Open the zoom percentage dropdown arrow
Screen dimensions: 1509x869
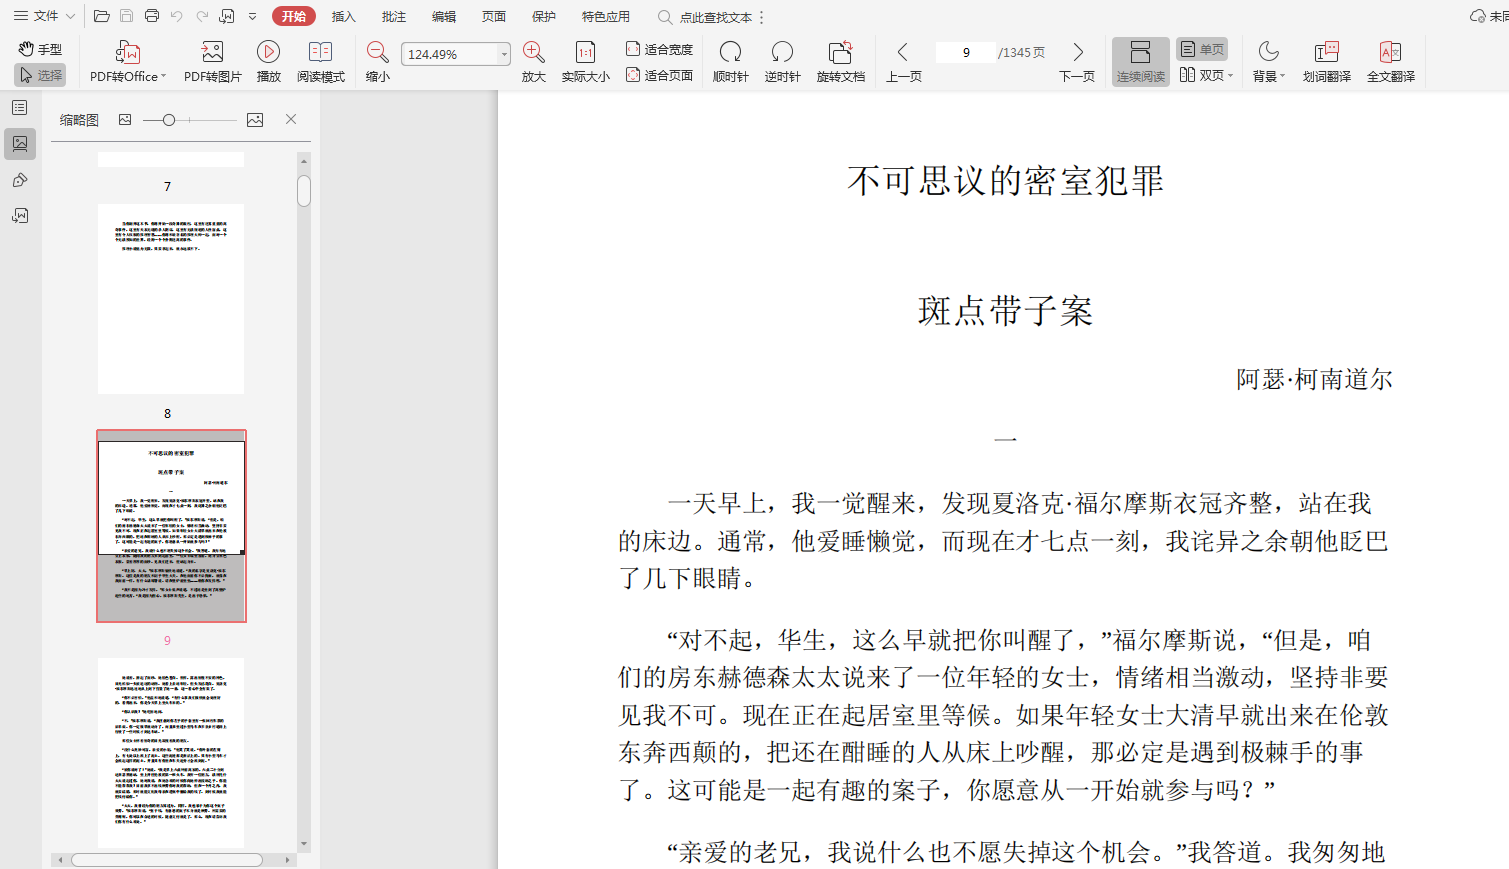(504, 54)
